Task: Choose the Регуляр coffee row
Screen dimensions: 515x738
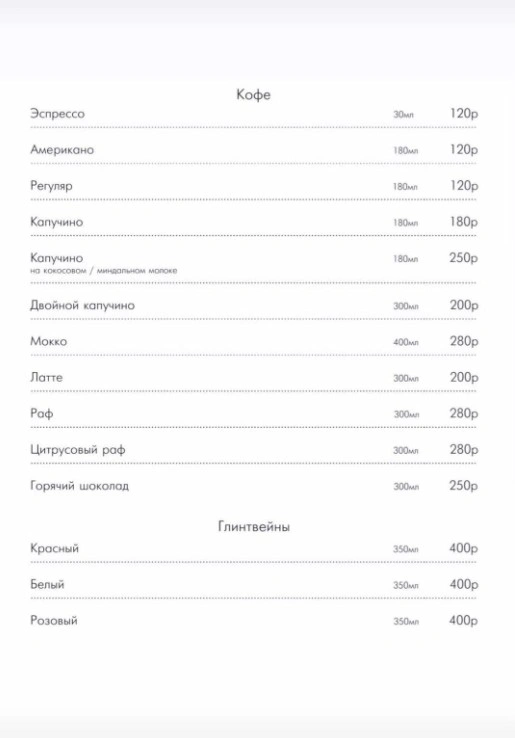Action: tap(254, 186)
